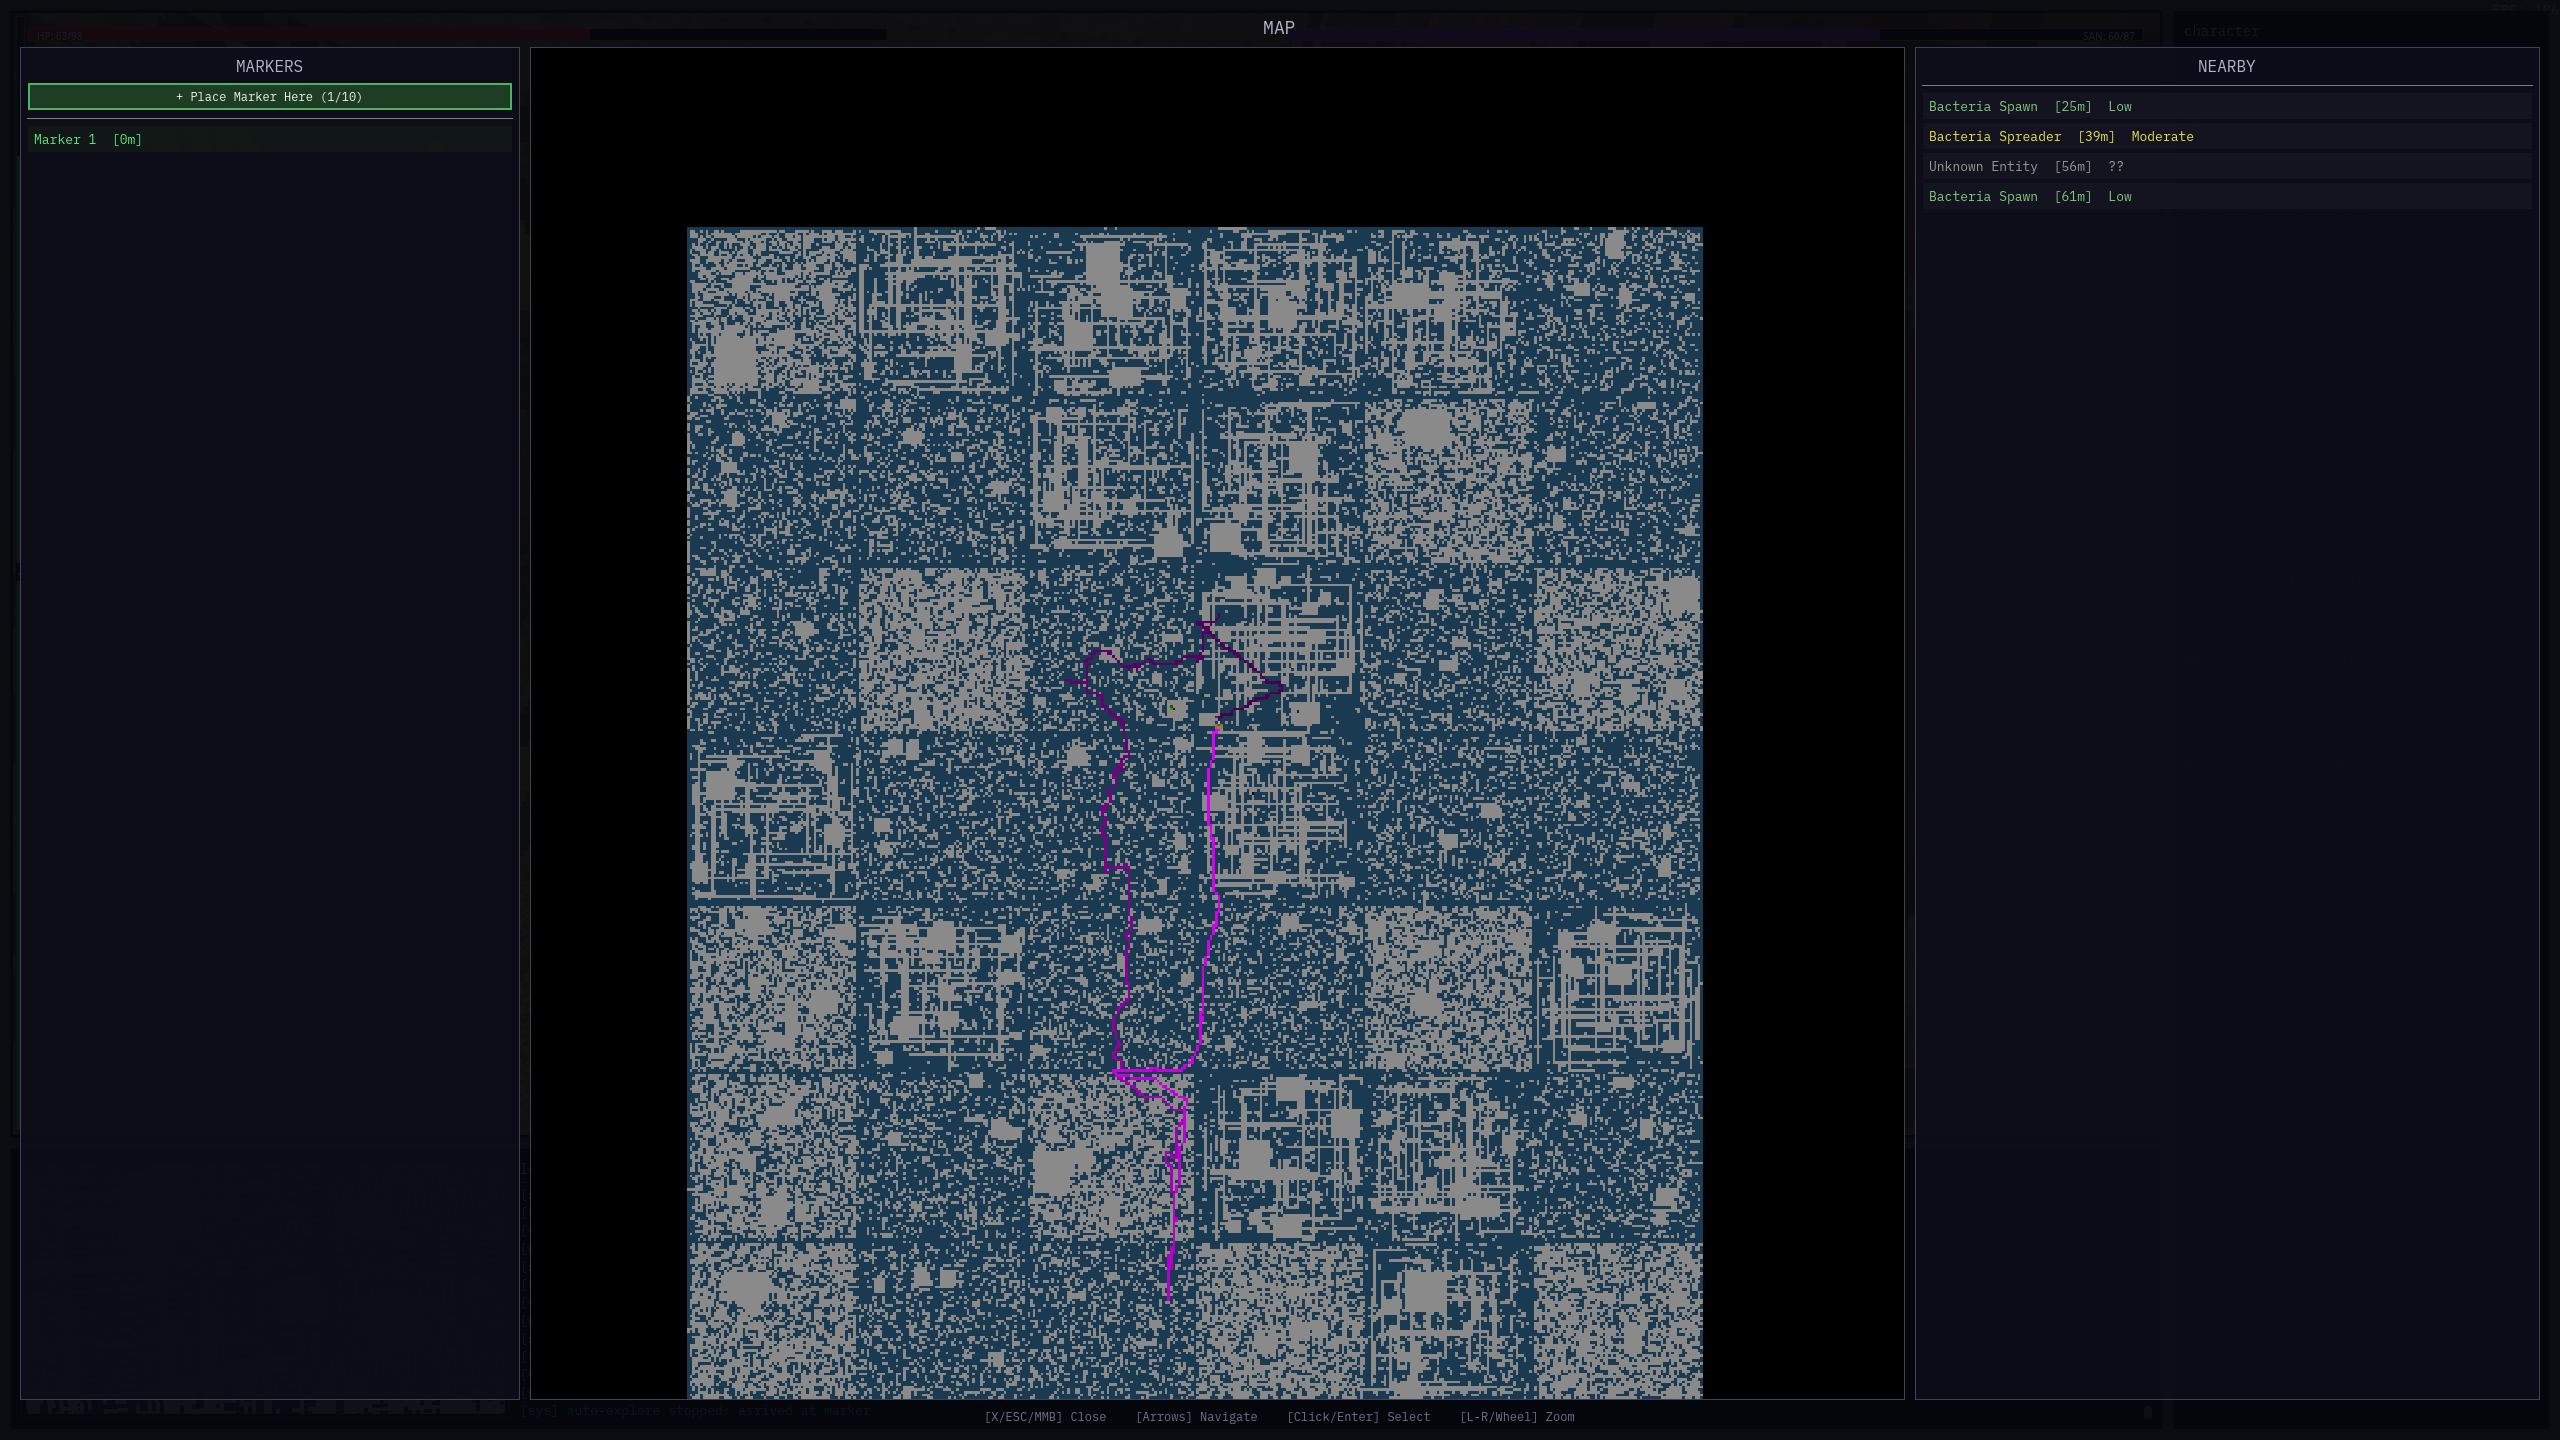Viewport: 2560px width, 1440px height.
Task: Click the NEARBY panel header
Action: tap(2226, 66)
